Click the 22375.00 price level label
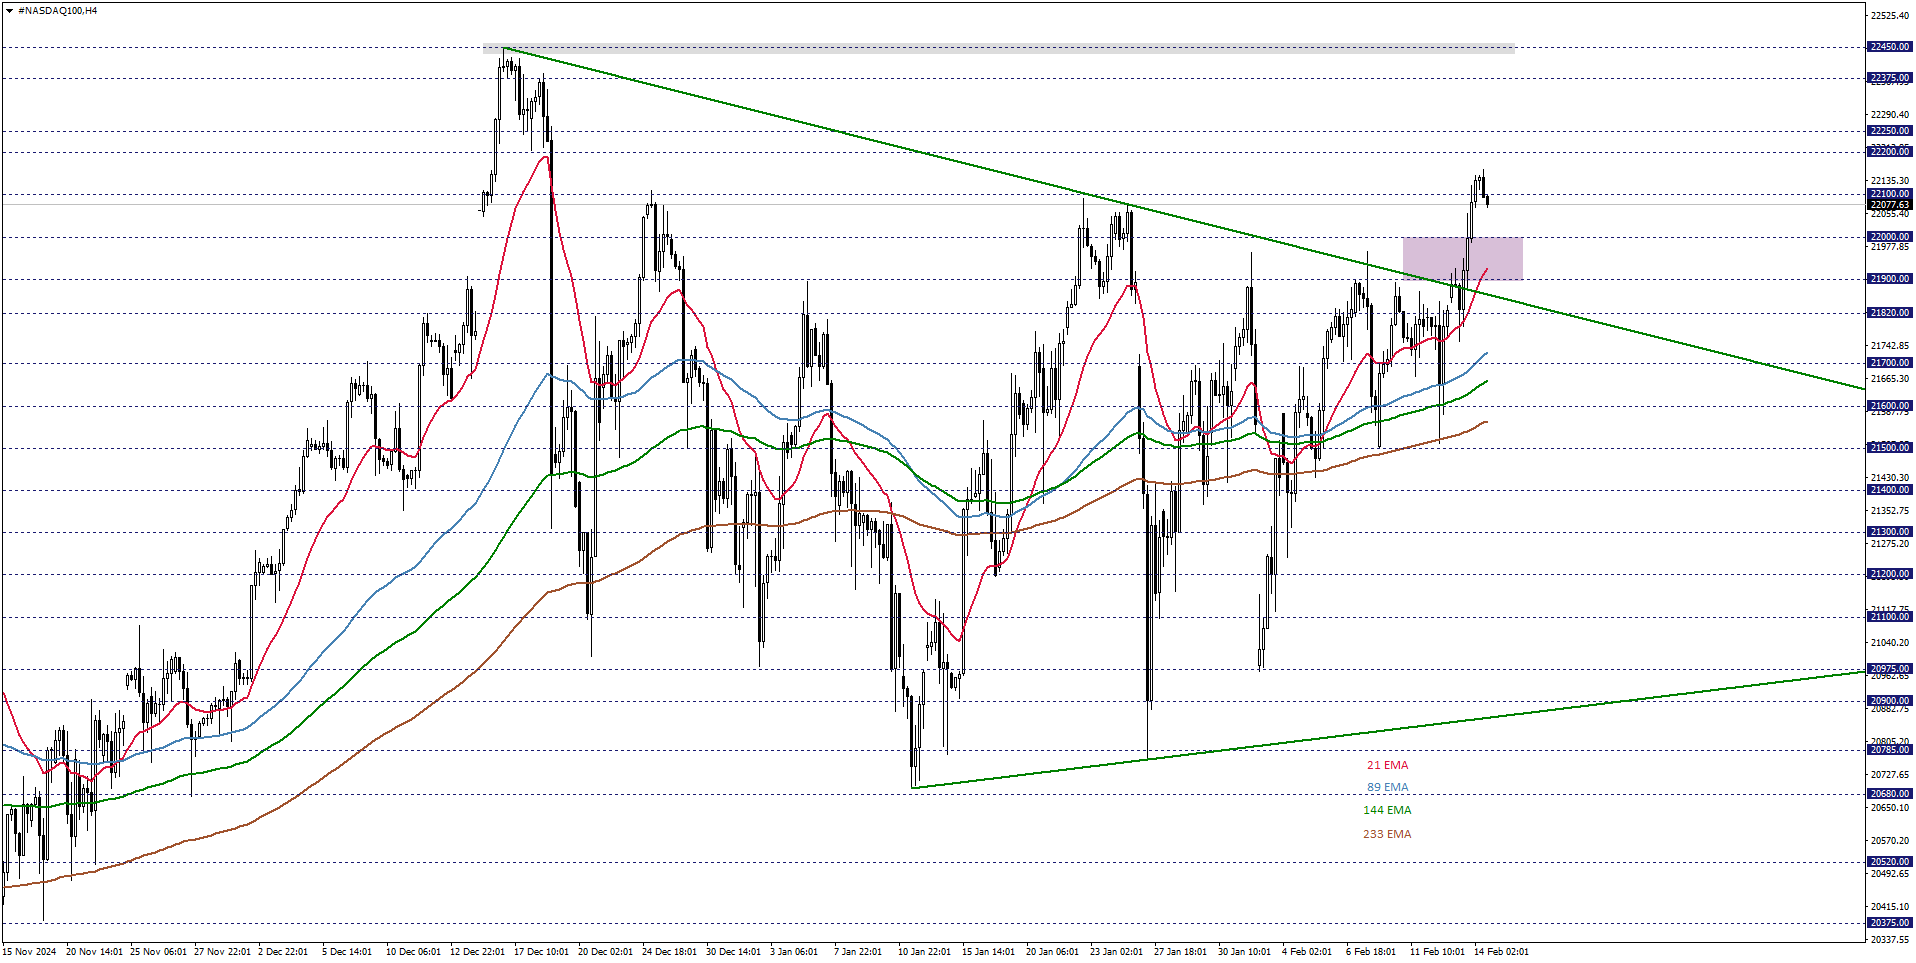Screen dimensions: 1916x963 coord(1890,78)
